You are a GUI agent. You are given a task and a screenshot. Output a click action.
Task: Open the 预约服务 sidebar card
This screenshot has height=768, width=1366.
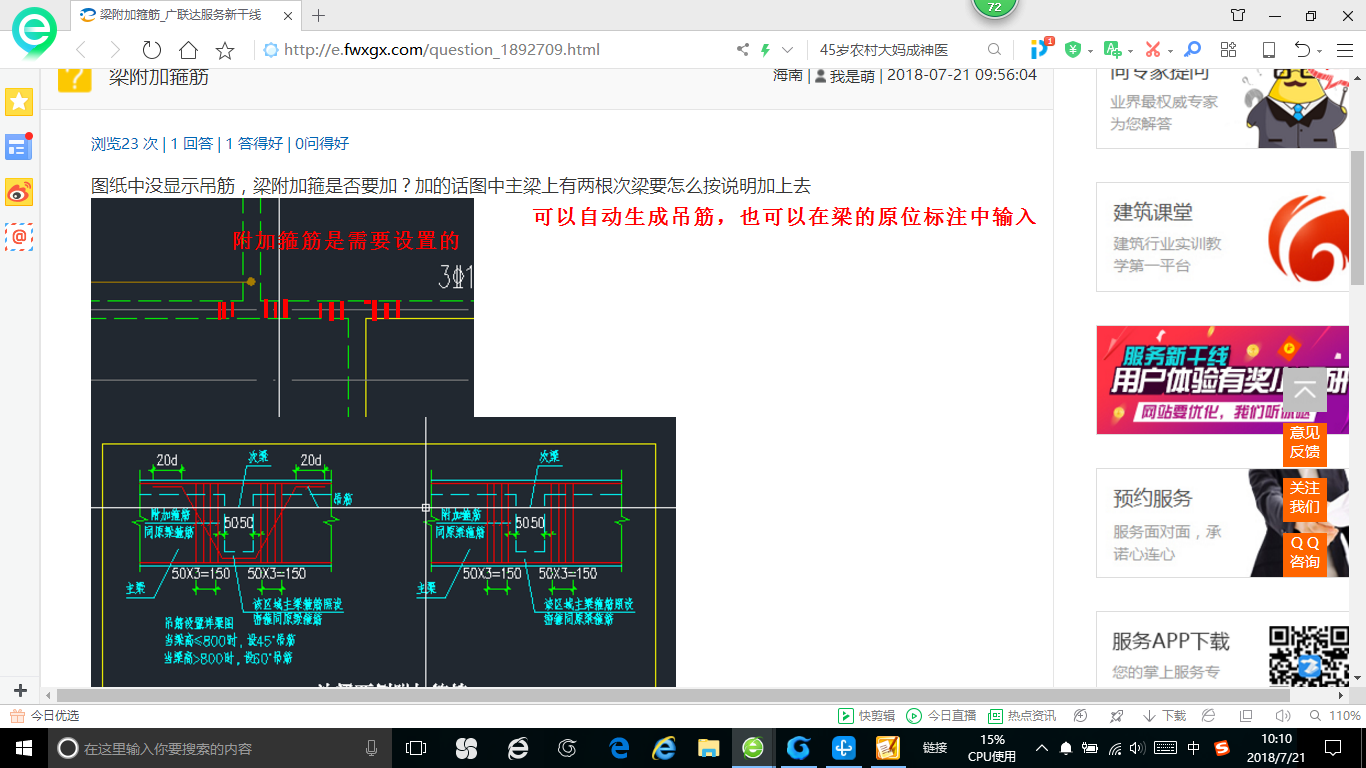(x=1222, y=523)
